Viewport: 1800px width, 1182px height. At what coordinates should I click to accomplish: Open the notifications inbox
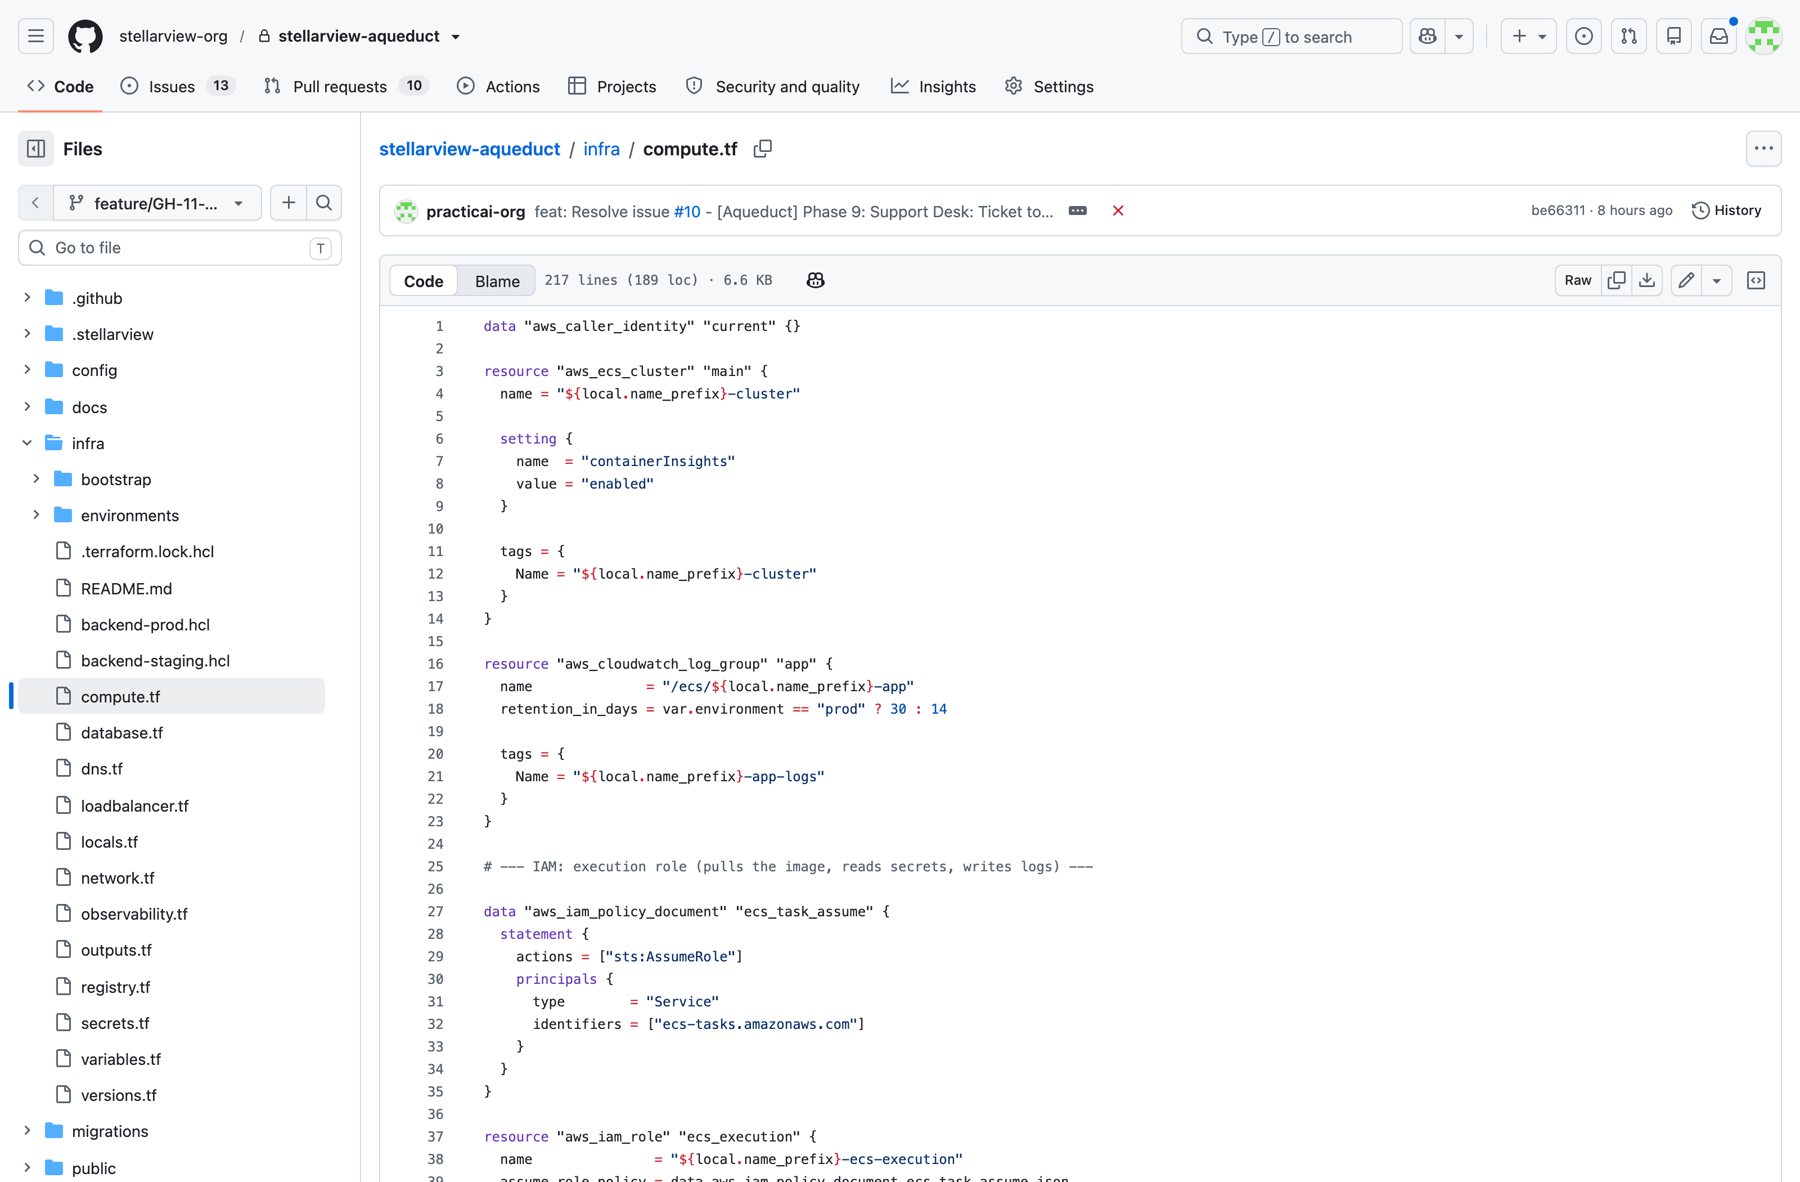pos(1719,37)
